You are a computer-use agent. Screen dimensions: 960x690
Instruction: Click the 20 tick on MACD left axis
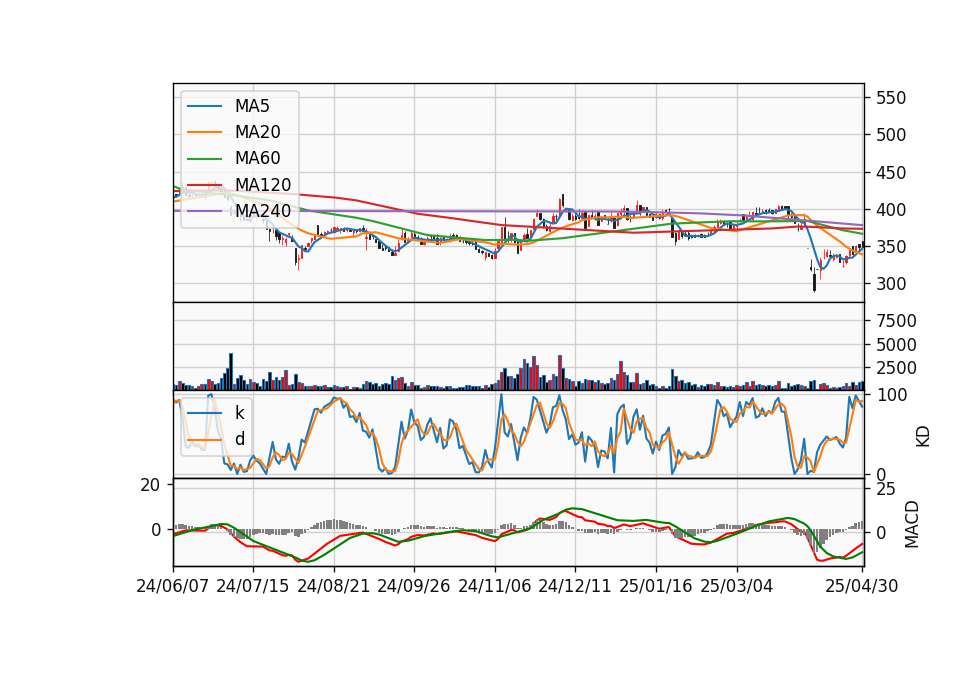[150, 485]
